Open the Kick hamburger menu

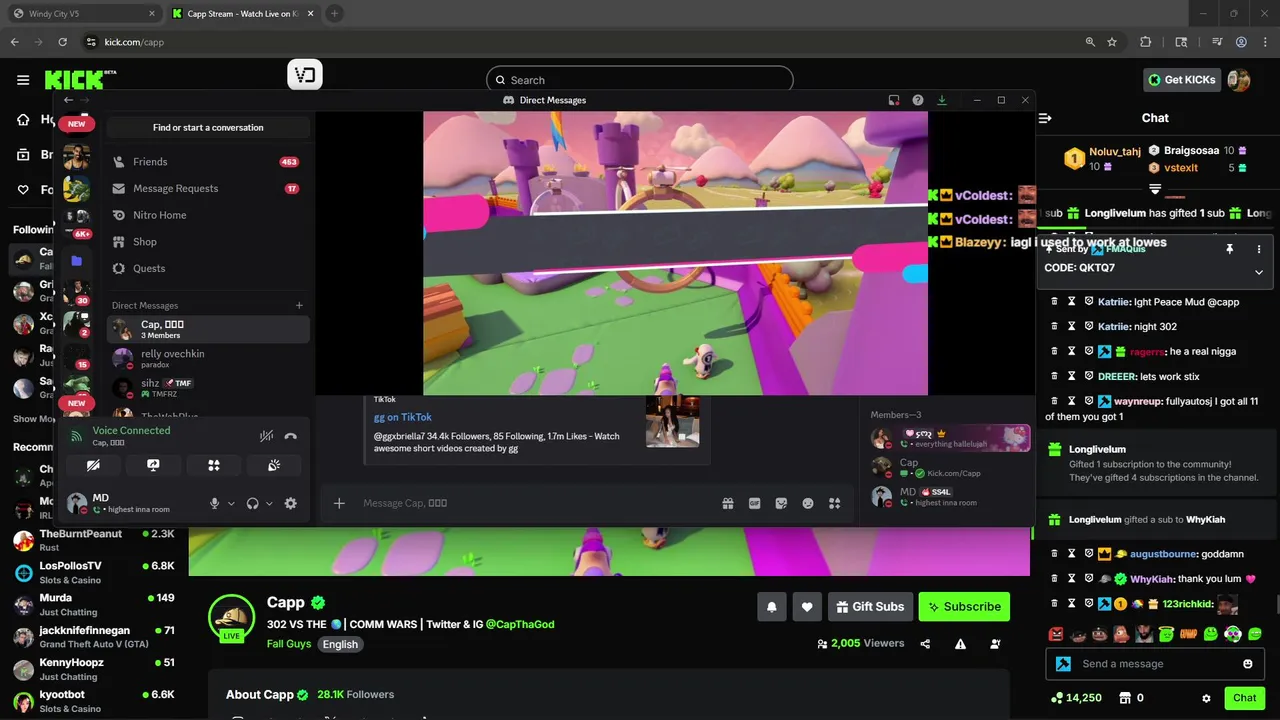tap(23, 80)
